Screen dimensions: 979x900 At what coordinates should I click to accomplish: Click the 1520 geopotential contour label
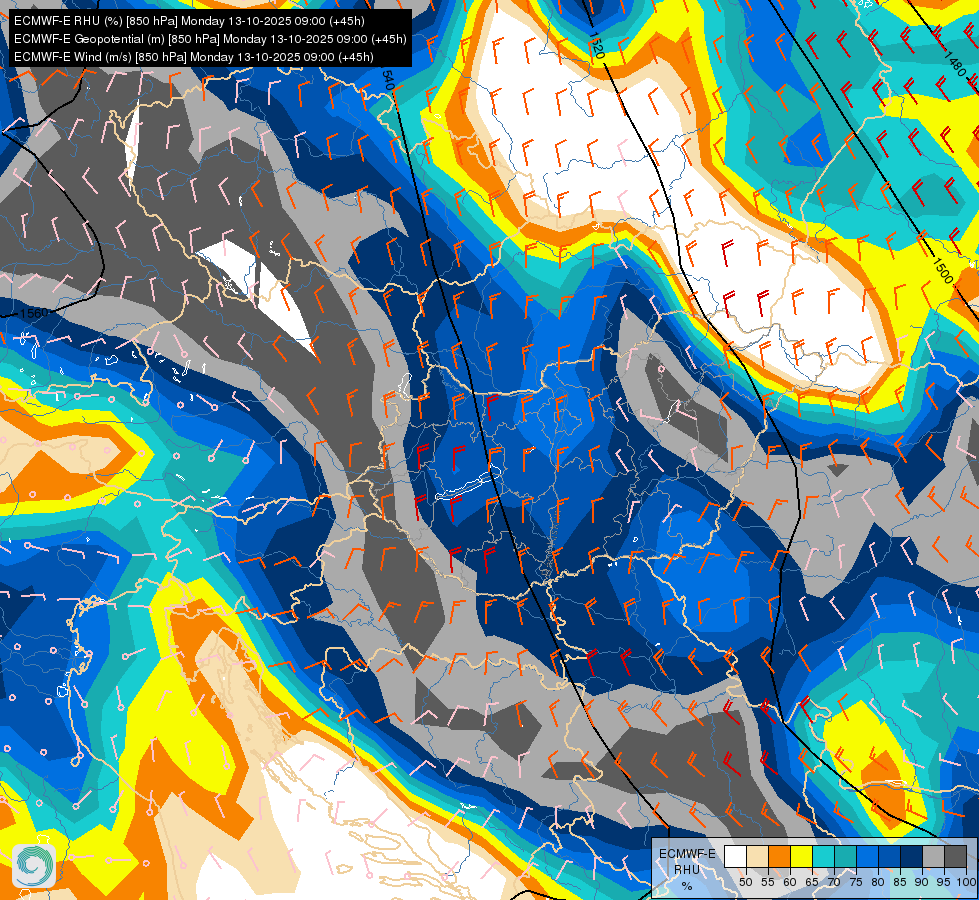[x=596, y=44]
